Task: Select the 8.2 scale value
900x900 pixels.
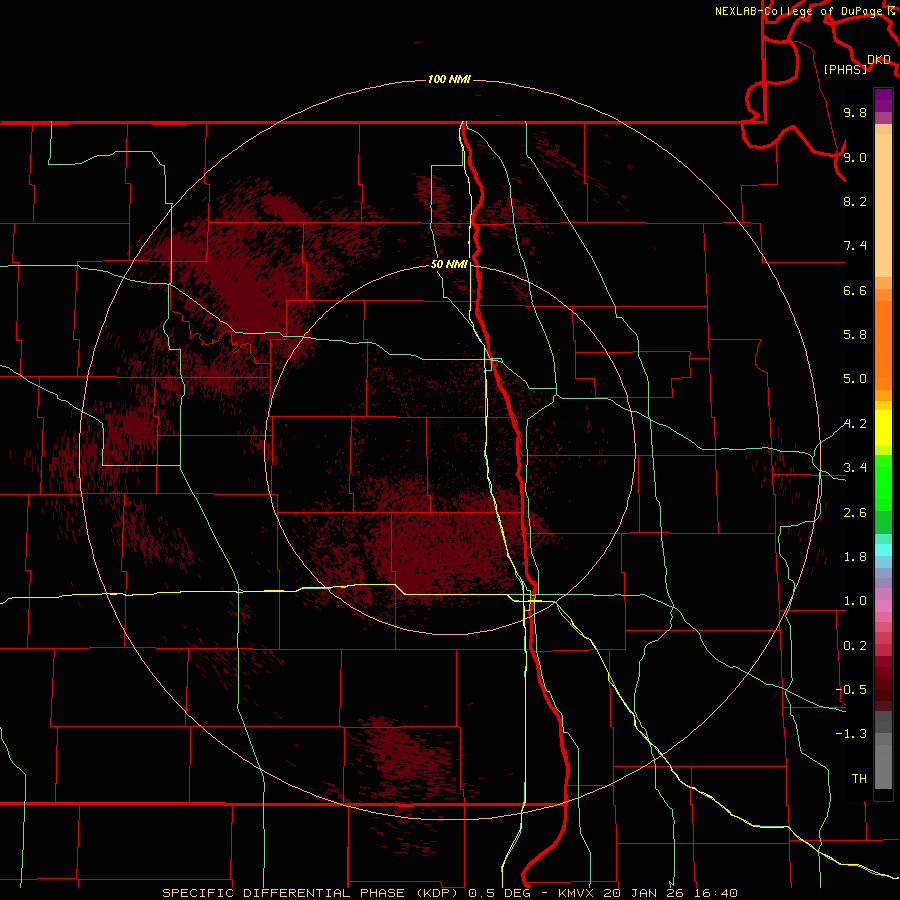Action: 855,201
